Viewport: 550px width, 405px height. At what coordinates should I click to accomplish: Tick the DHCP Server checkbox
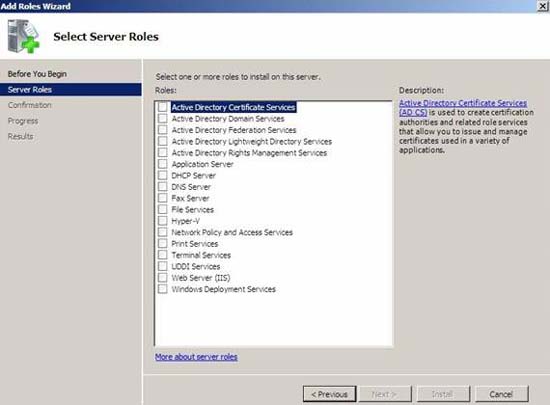162,175
